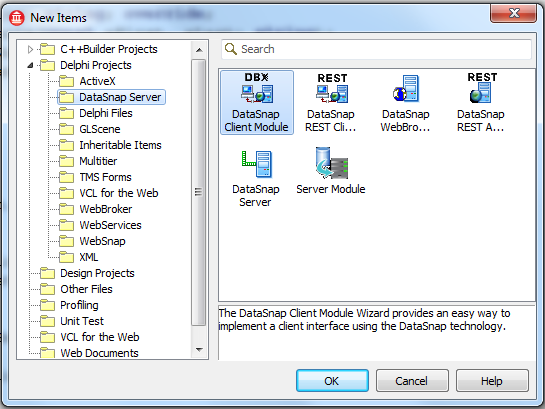The width and height of the screenshot is (545, 409).
Task: Click the folder icon beside Multitier
Action: click(x=66, y=161)
